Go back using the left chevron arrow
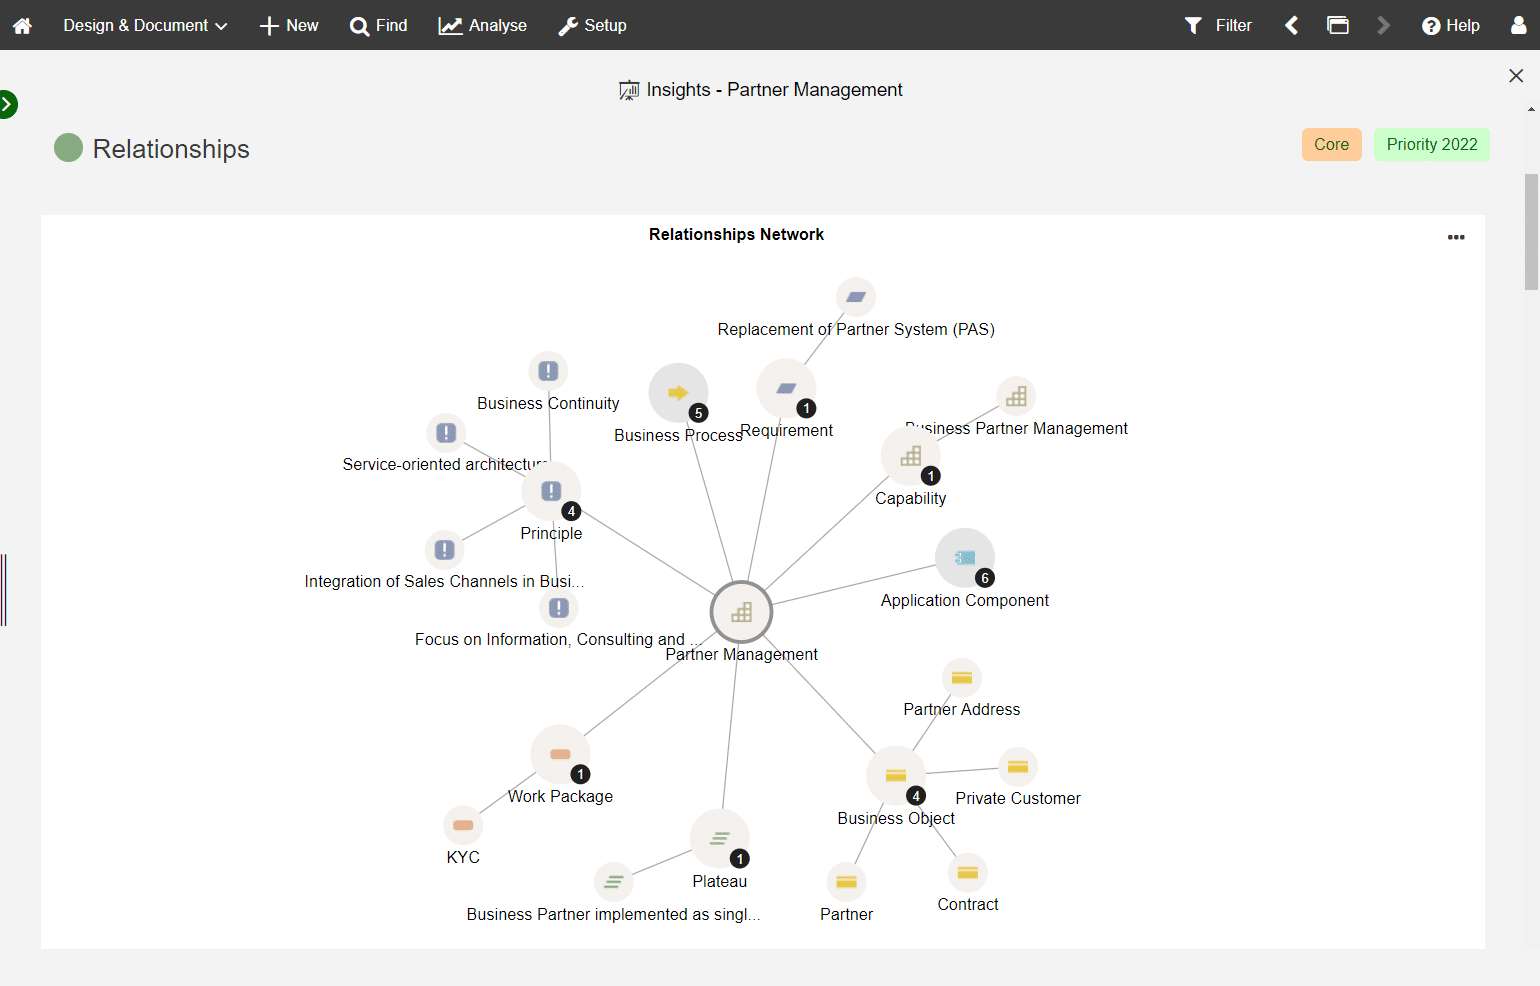Screen dimensions: 1540x986 [x=1292, y=25]
